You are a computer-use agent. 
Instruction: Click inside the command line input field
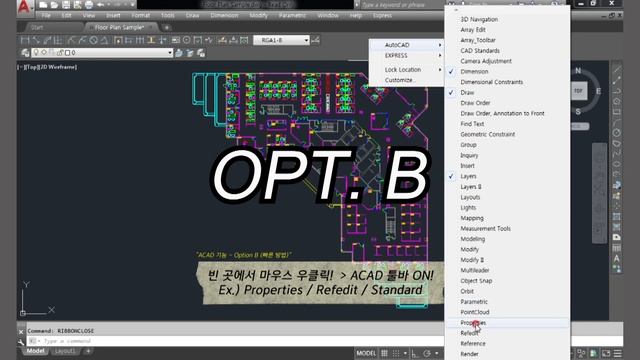(235, 341)
